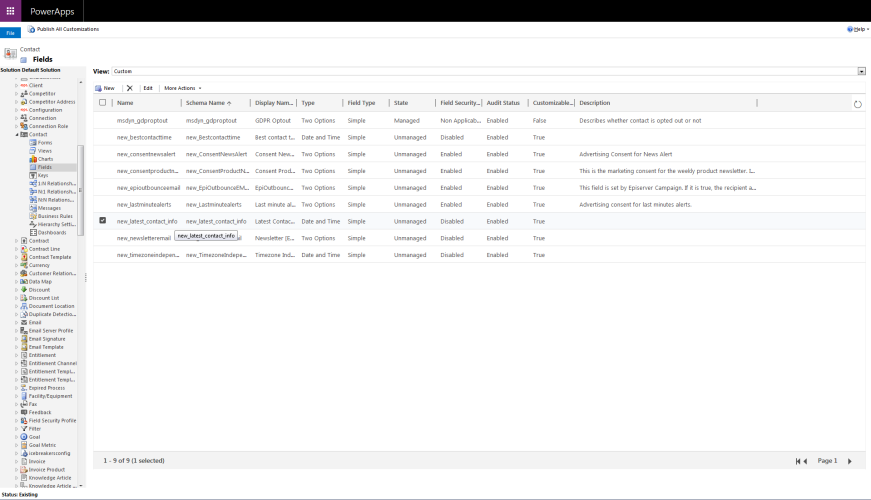Open the File menu
This screenshot has width=871, height=500.
(x=10, y=33)
